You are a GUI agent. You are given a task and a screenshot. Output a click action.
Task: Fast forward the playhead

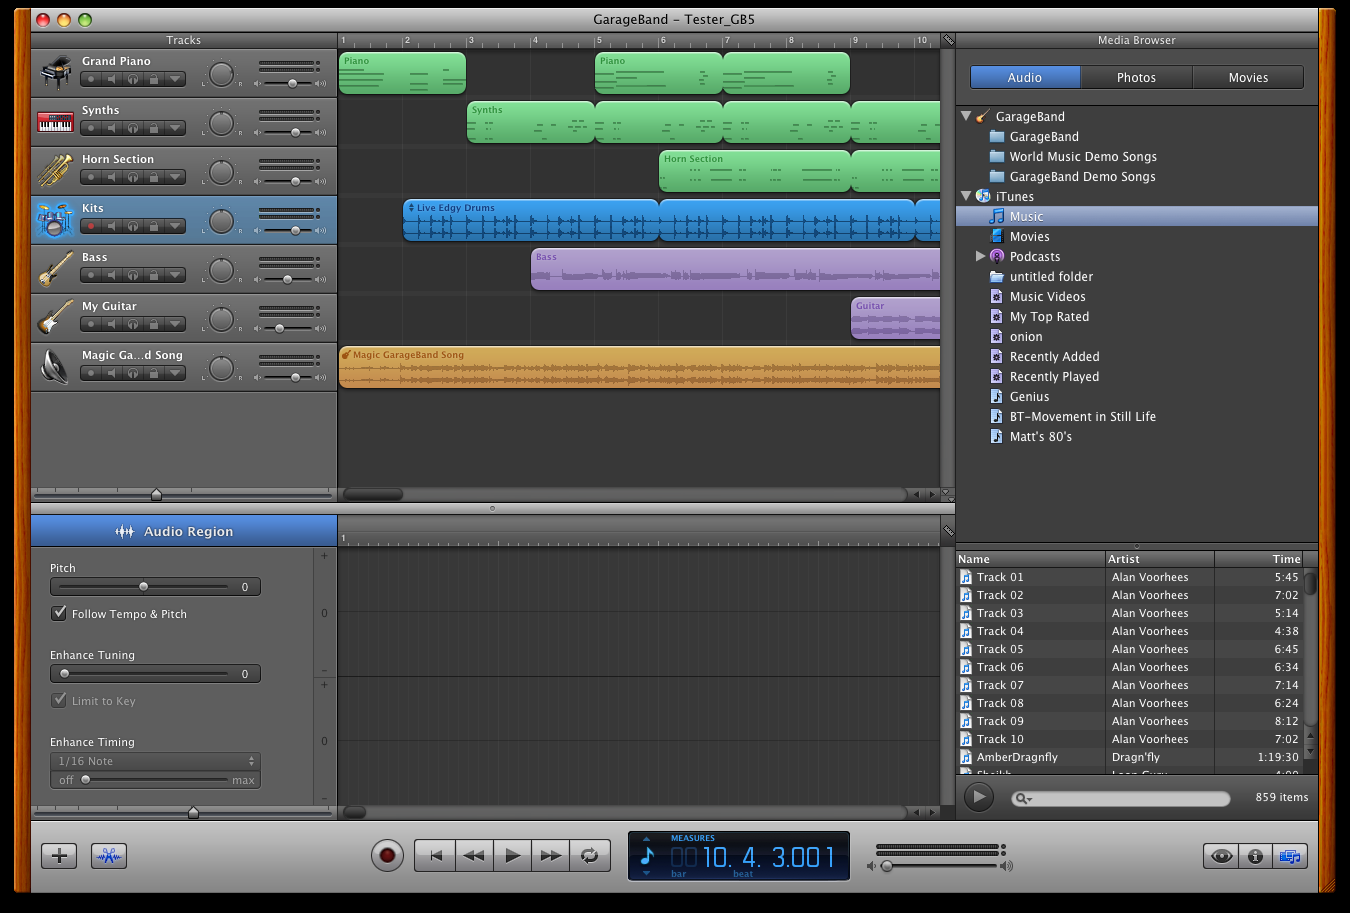tap(550, 855)
